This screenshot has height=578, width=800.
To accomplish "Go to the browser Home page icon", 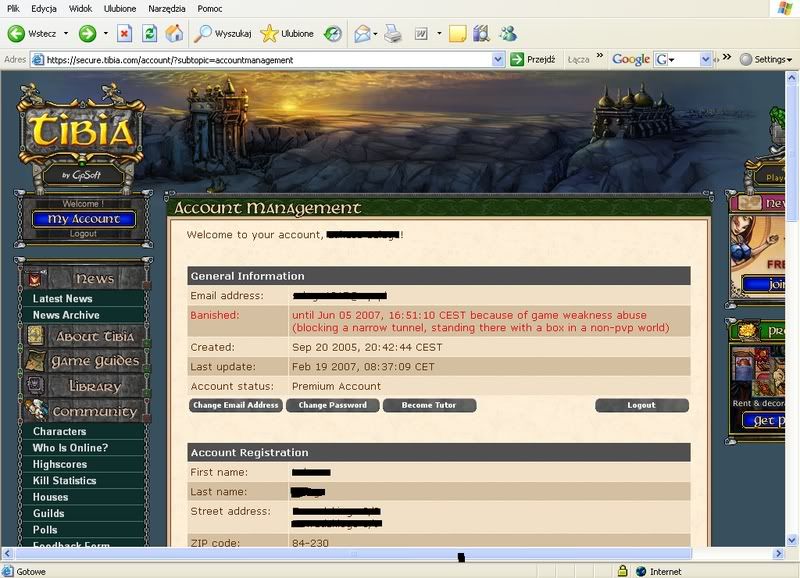I will (x=174, y=34).
